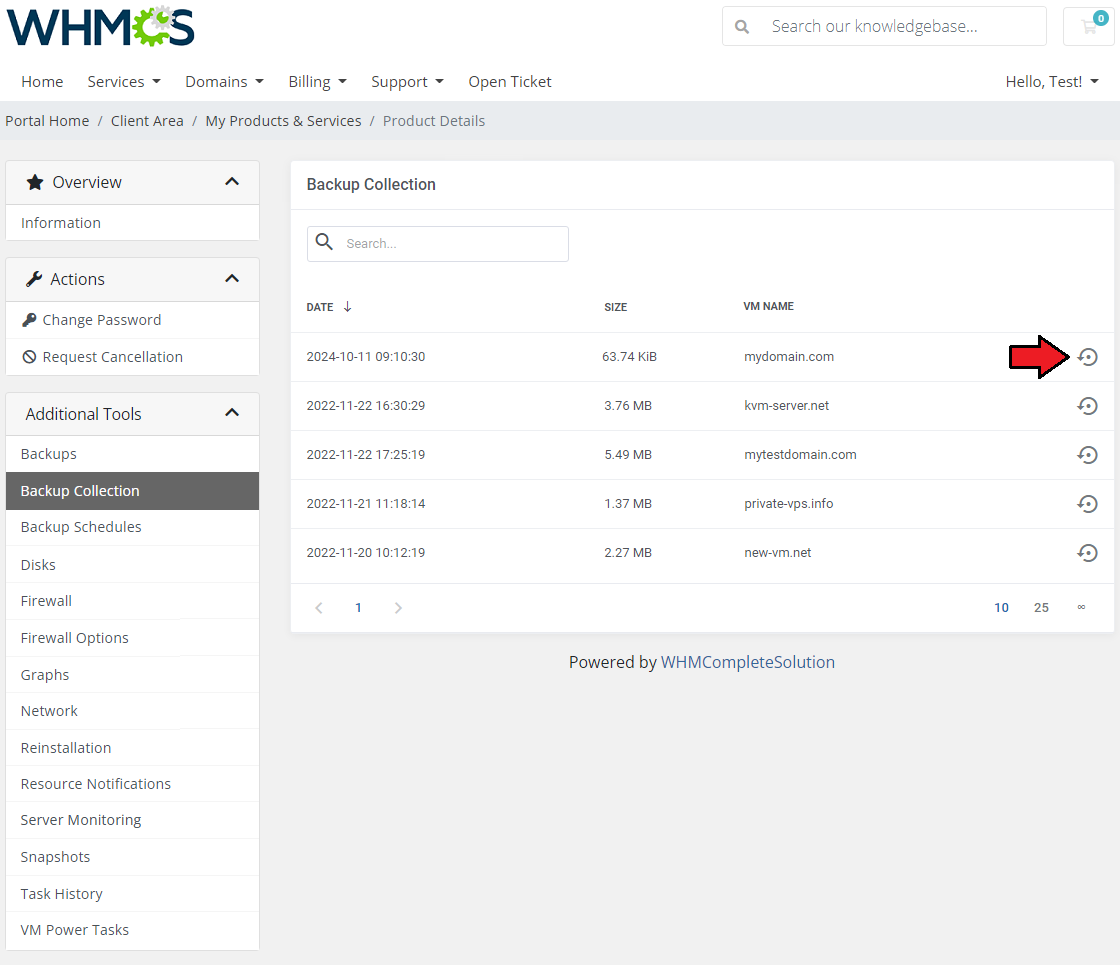Click the 2024-10-11 09:10:30 date cell
The width and height of the screenshot is (1120, 965).
[366, 356]
